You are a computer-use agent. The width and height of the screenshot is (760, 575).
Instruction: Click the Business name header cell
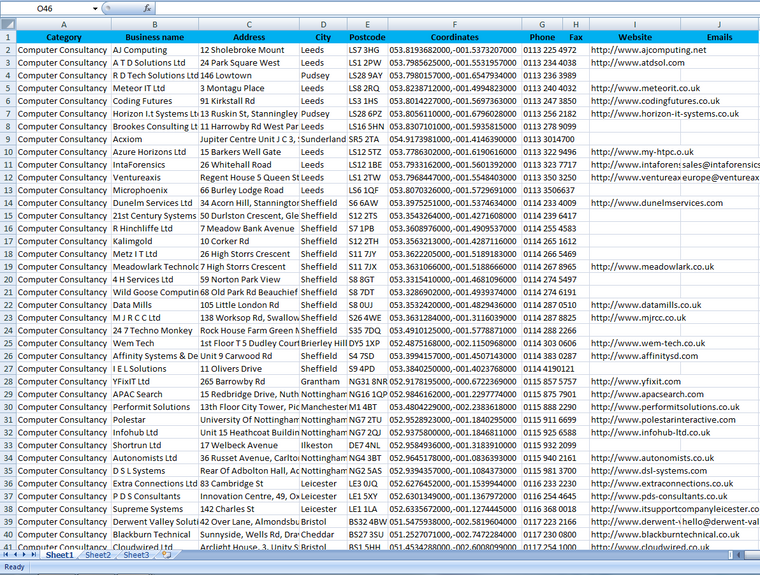(x=155, y=37)
